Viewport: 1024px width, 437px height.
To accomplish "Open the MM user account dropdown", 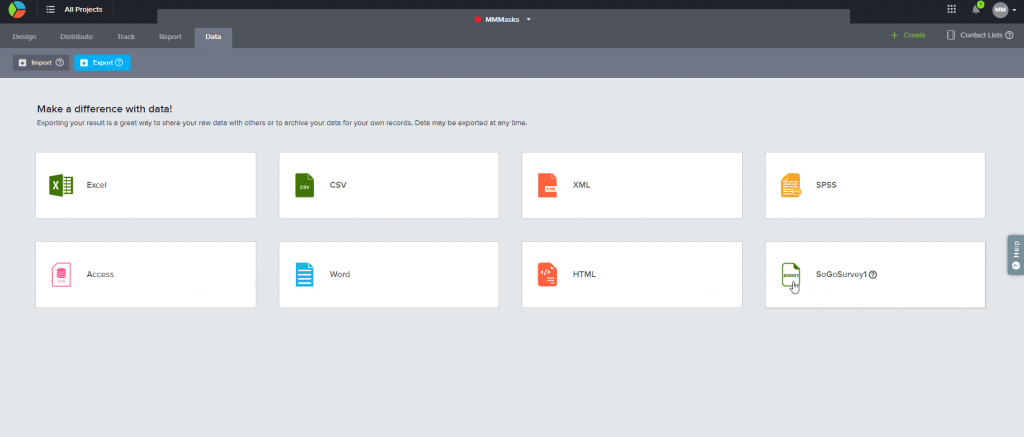I will tap(1005, 10).
